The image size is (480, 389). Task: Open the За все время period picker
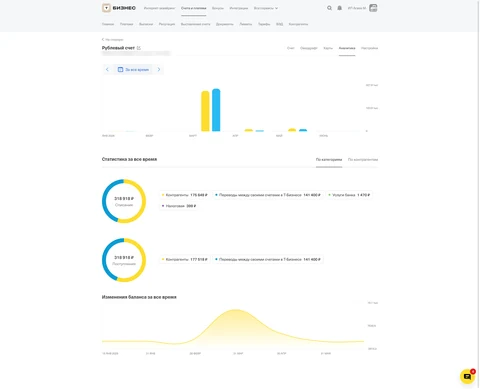(133, 69)
